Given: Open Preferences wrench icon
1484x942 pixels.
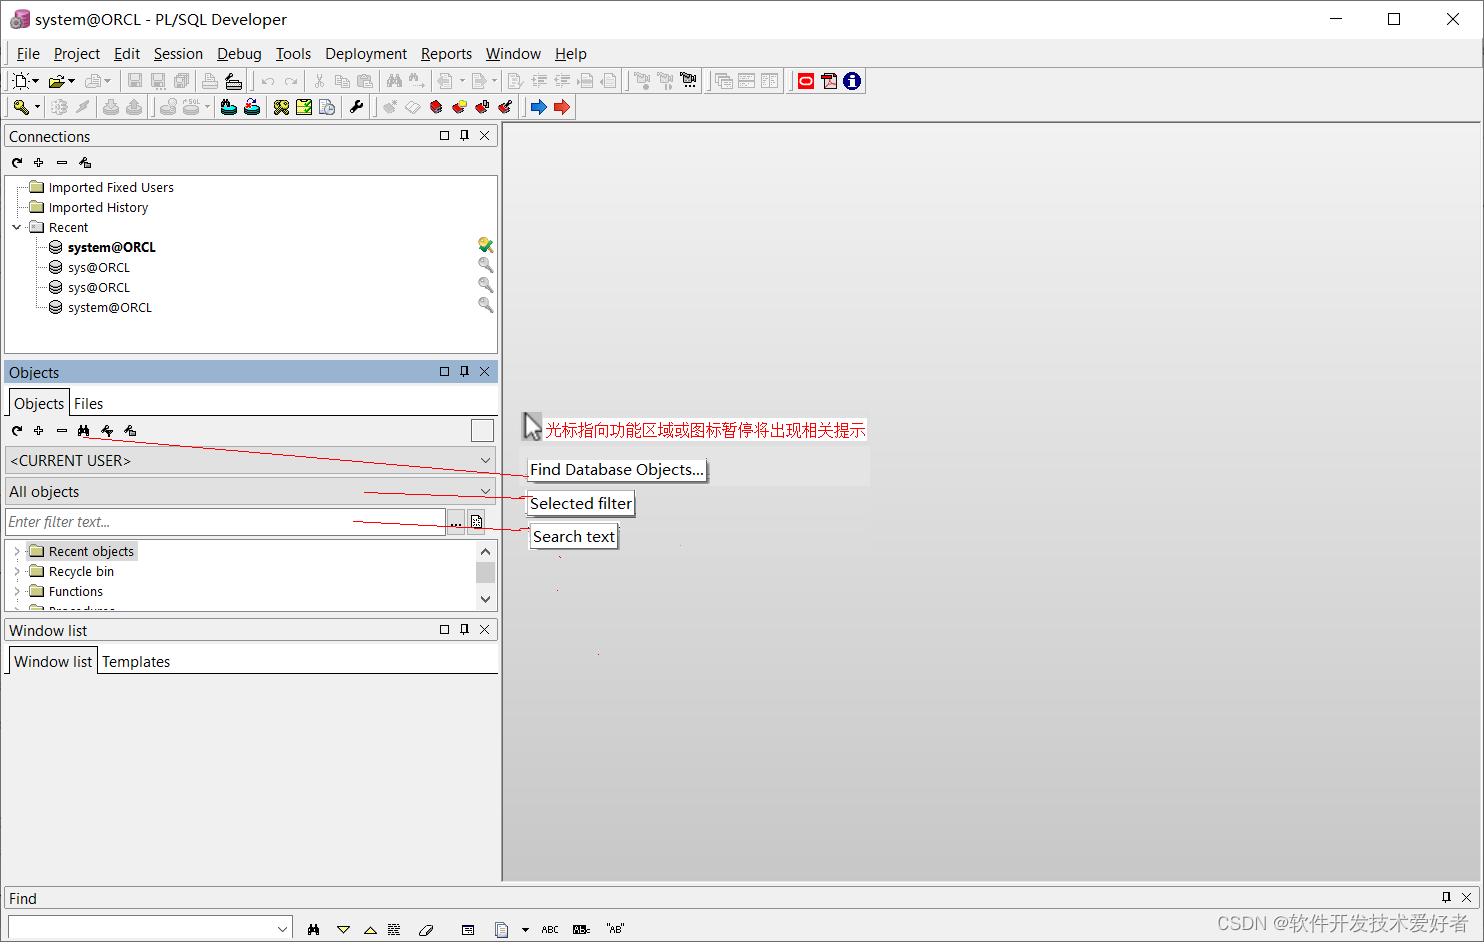Looking at the screenshot, I should click(x=357, y=107).
